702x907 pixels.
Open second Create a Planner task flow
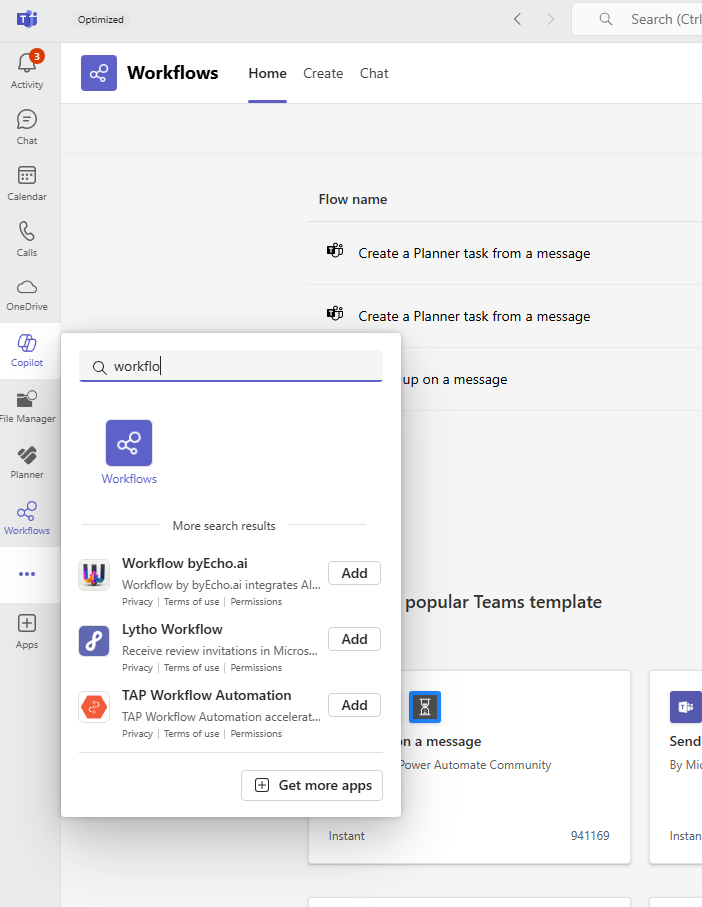(474, 316)
